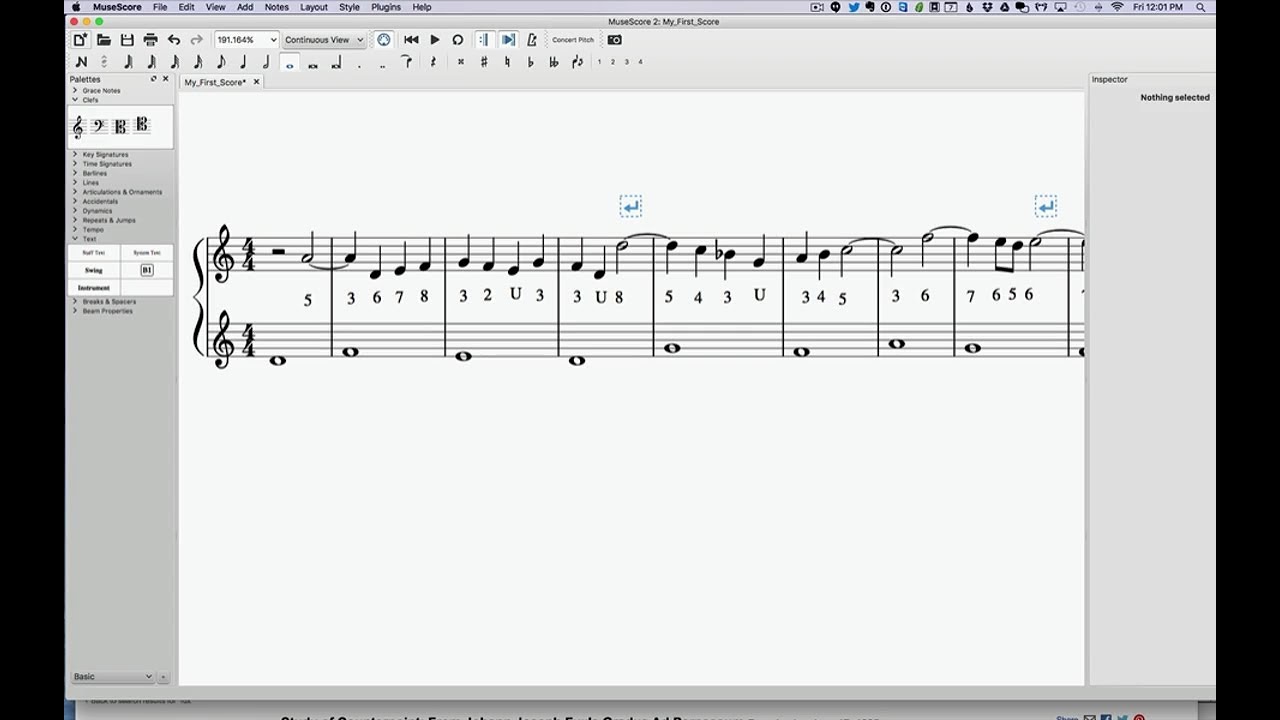Open the Layout menu
The height and width of the screenshot is (720, 1280).
tap(314, 7)
